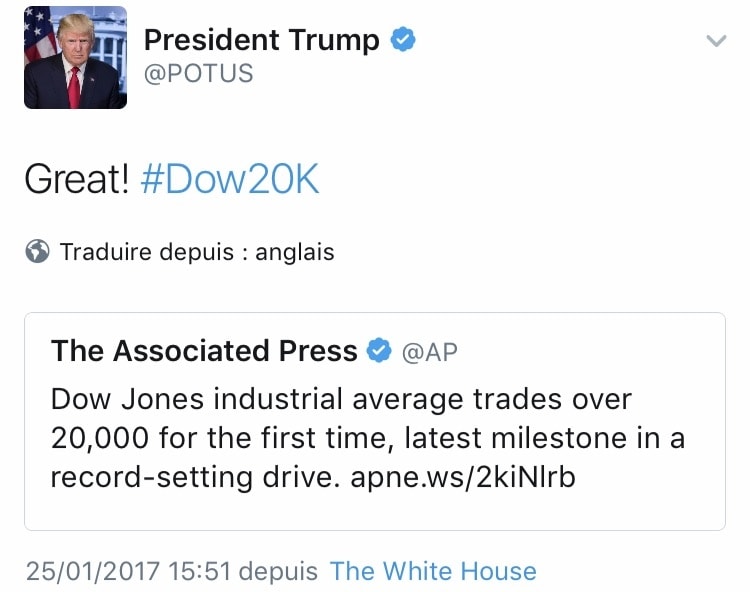Click verified badge beside President Trump
Image resolution: width=750 pixels, height=592 pixels.
coord(403,40)
